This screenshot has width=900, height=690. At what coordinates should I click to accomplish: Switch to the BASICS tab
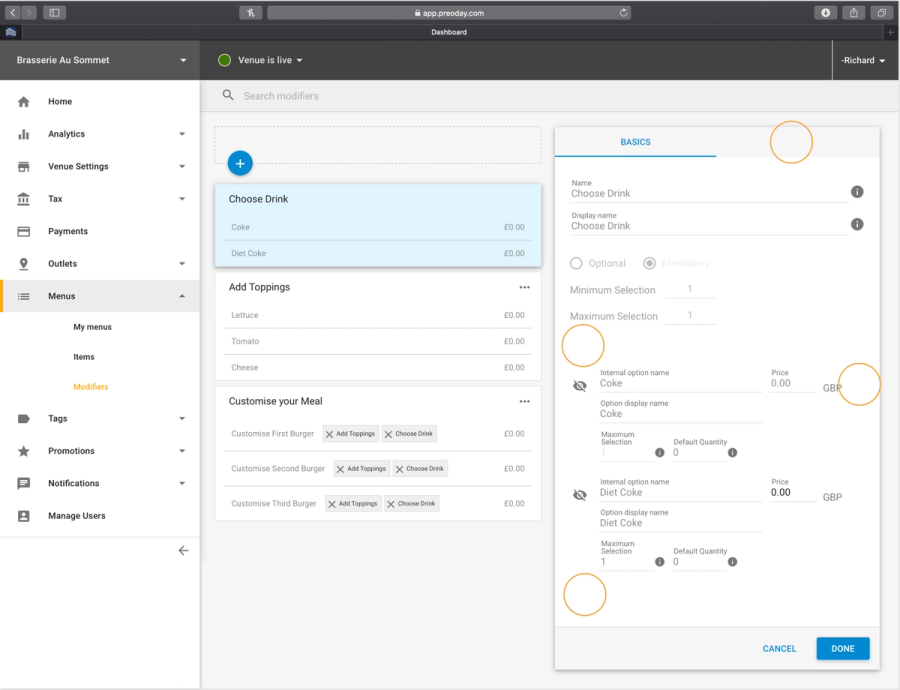[x=635, y=142]
